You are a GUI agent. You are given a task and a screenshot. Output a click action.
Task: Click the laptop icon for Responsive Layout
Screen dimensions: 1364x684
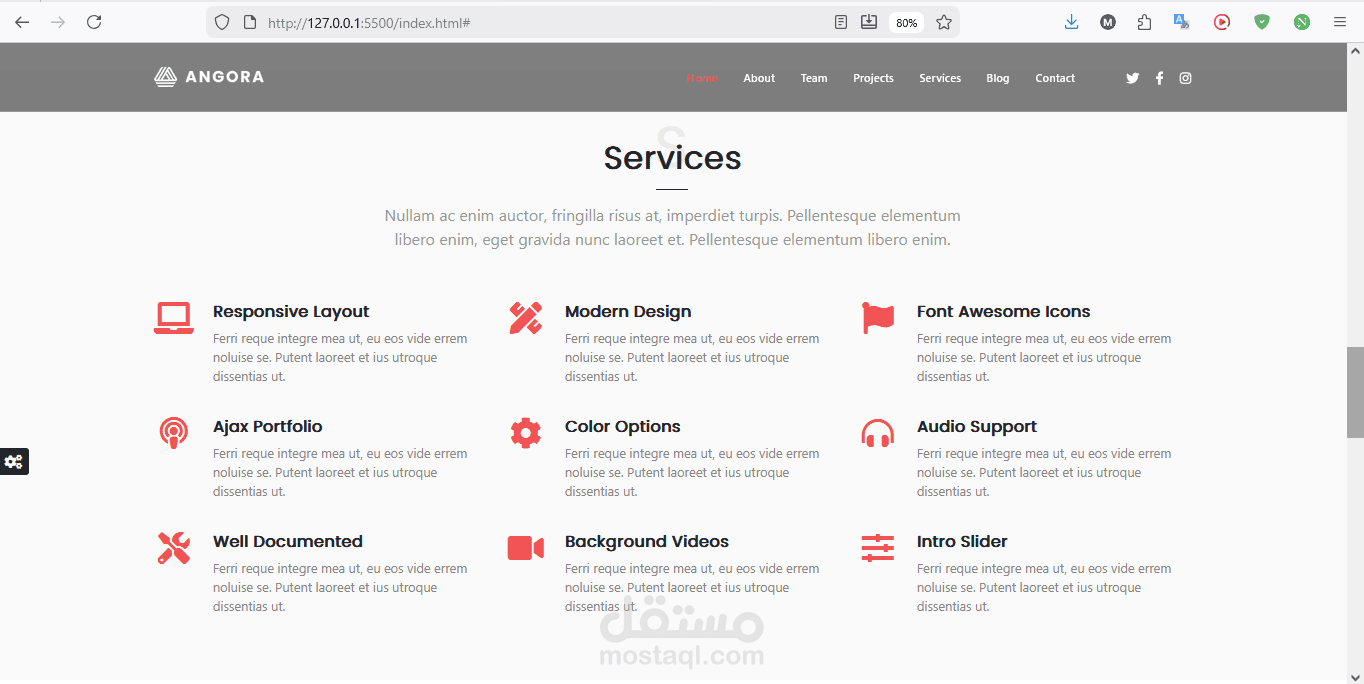pyautogui.click(x=174, y=318)
